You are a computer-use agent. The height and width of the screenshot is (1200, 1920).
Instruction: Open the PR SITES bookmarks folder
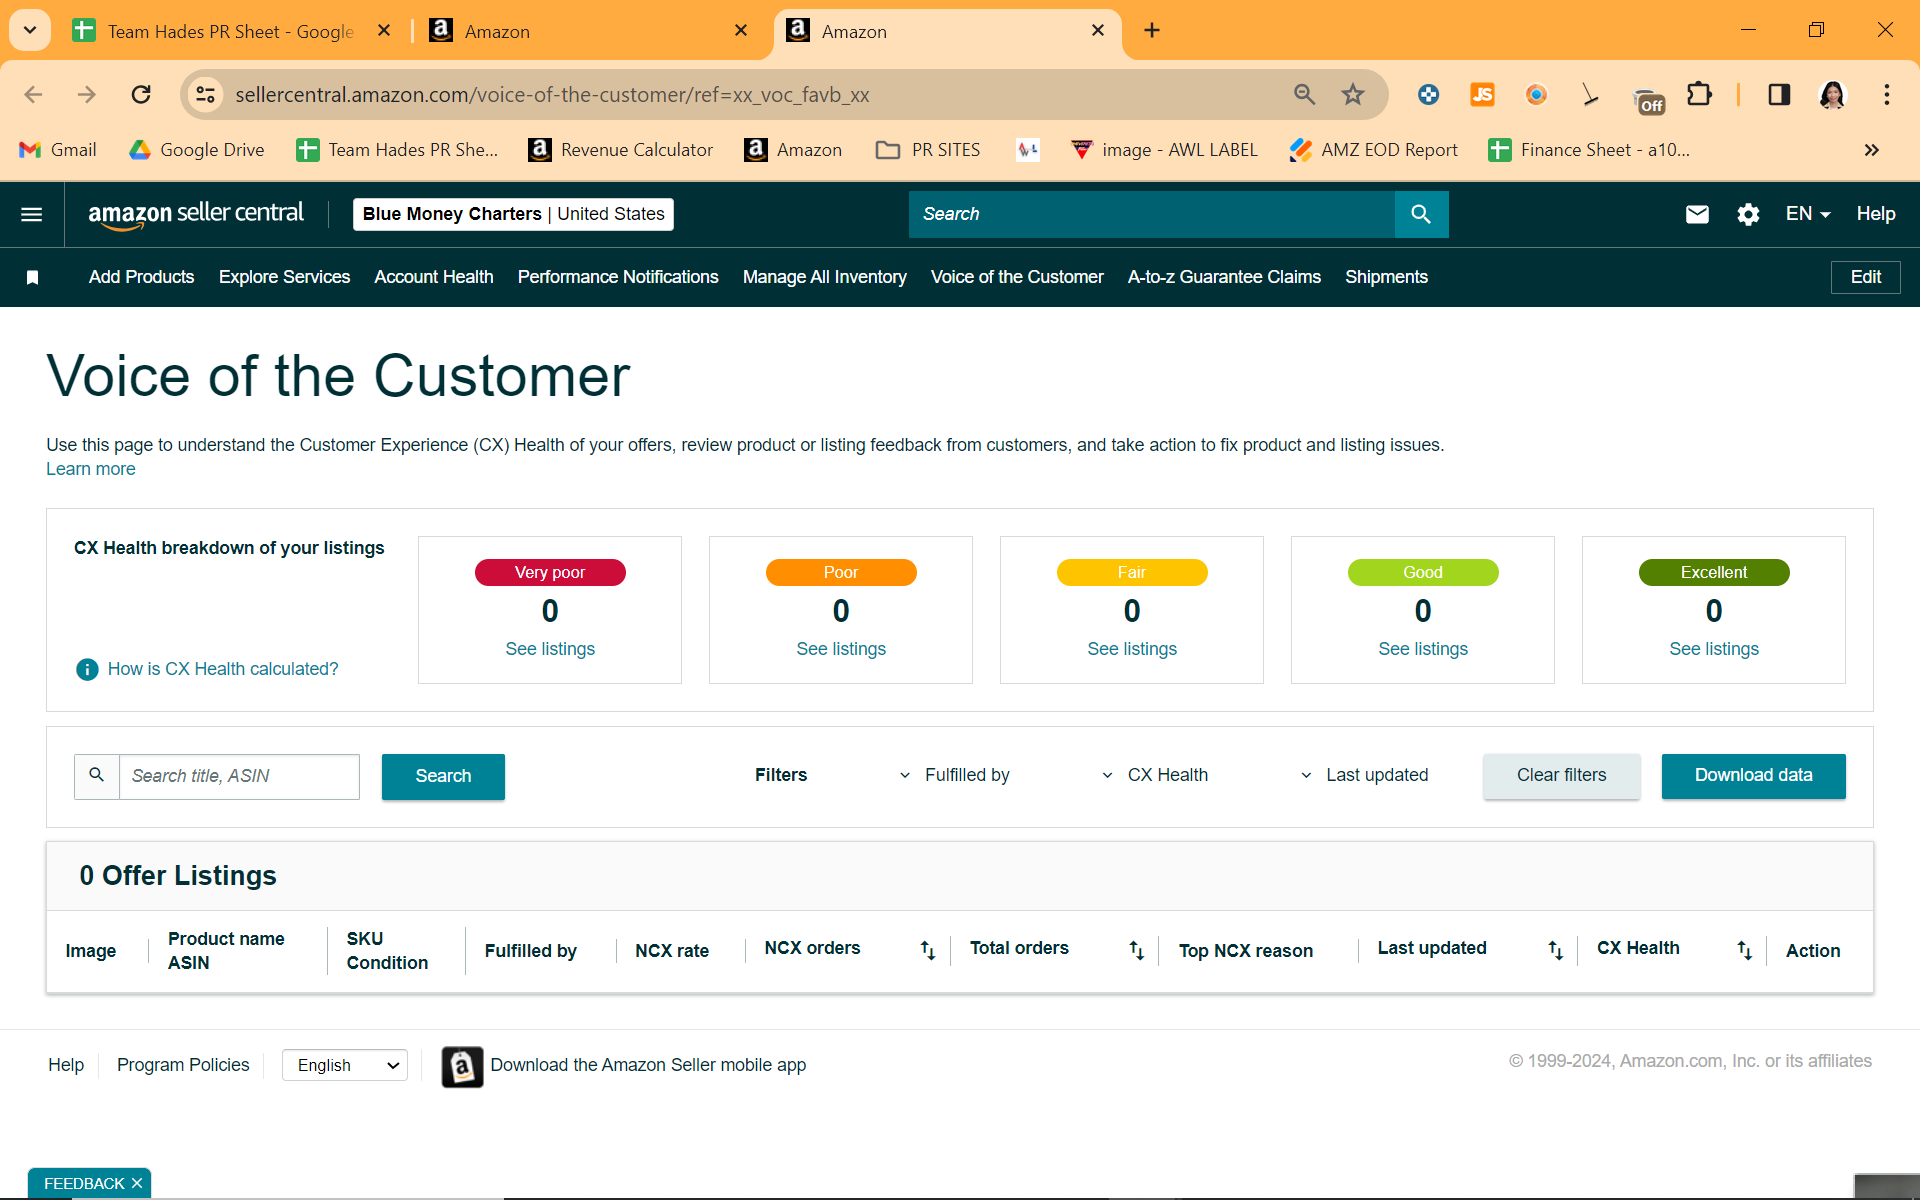tap(928, 150)
